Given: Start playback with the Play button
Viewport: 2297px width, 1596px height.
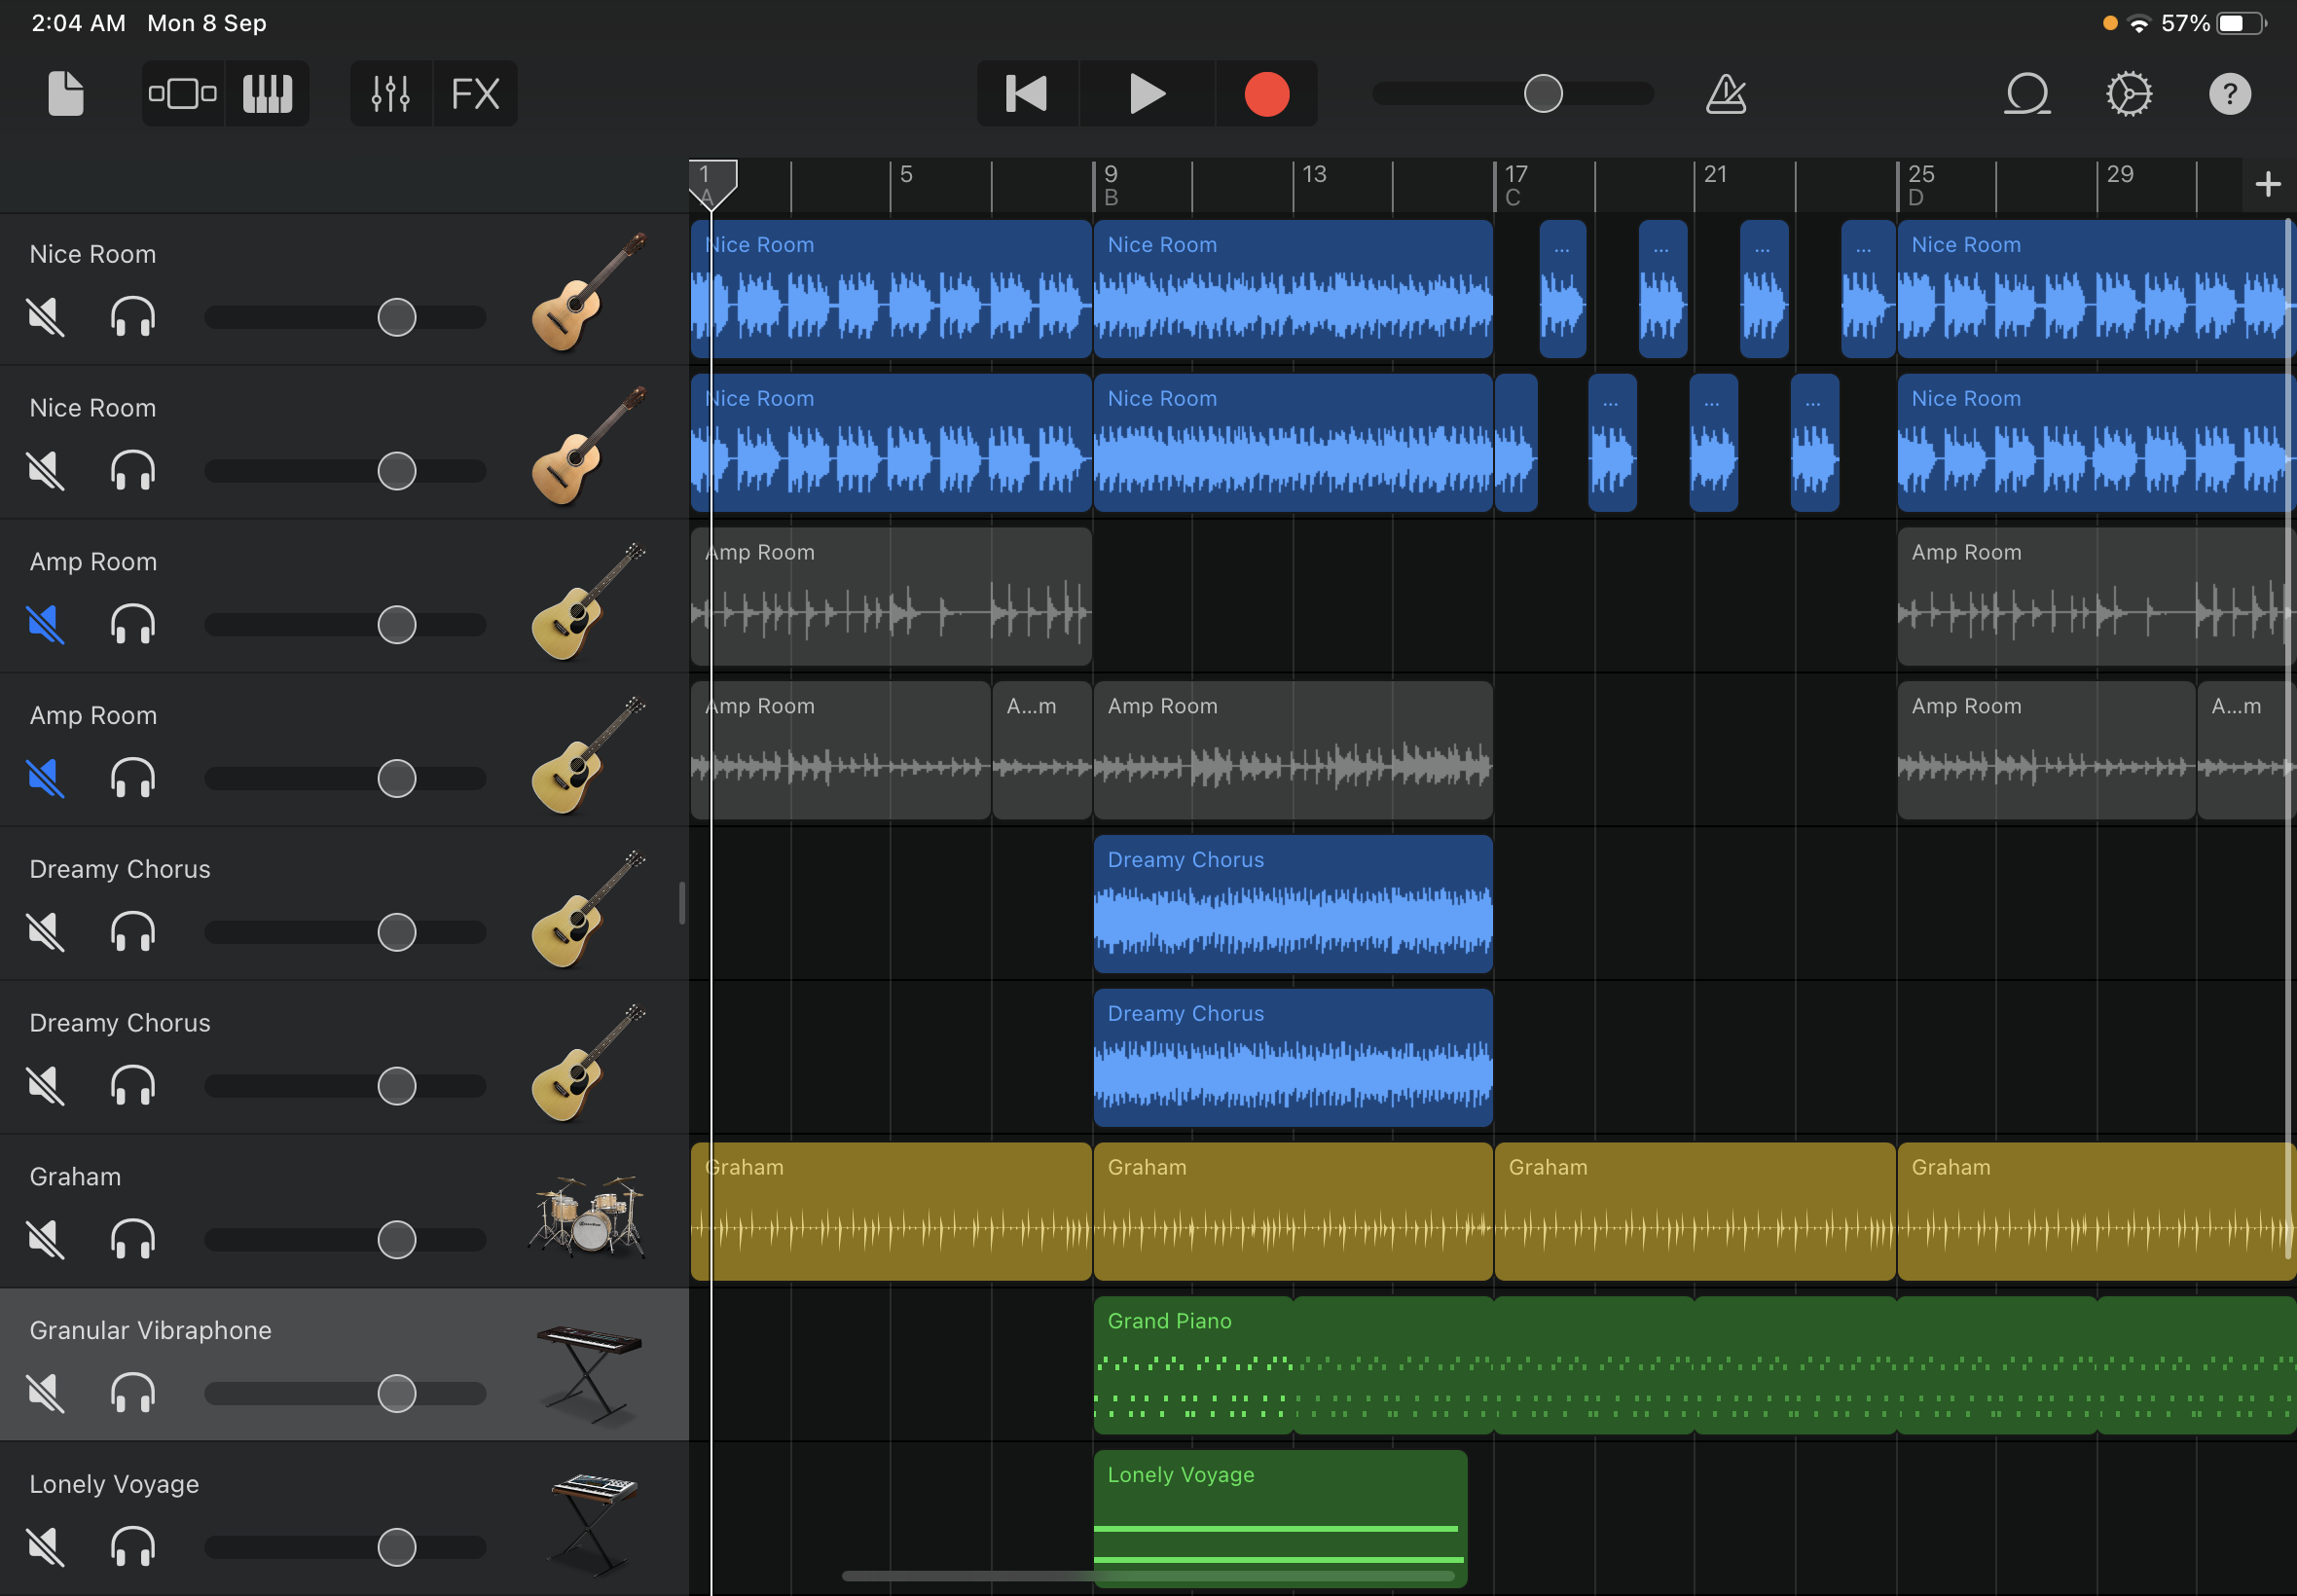Looking at the screenshot, I should [1146, 94].
